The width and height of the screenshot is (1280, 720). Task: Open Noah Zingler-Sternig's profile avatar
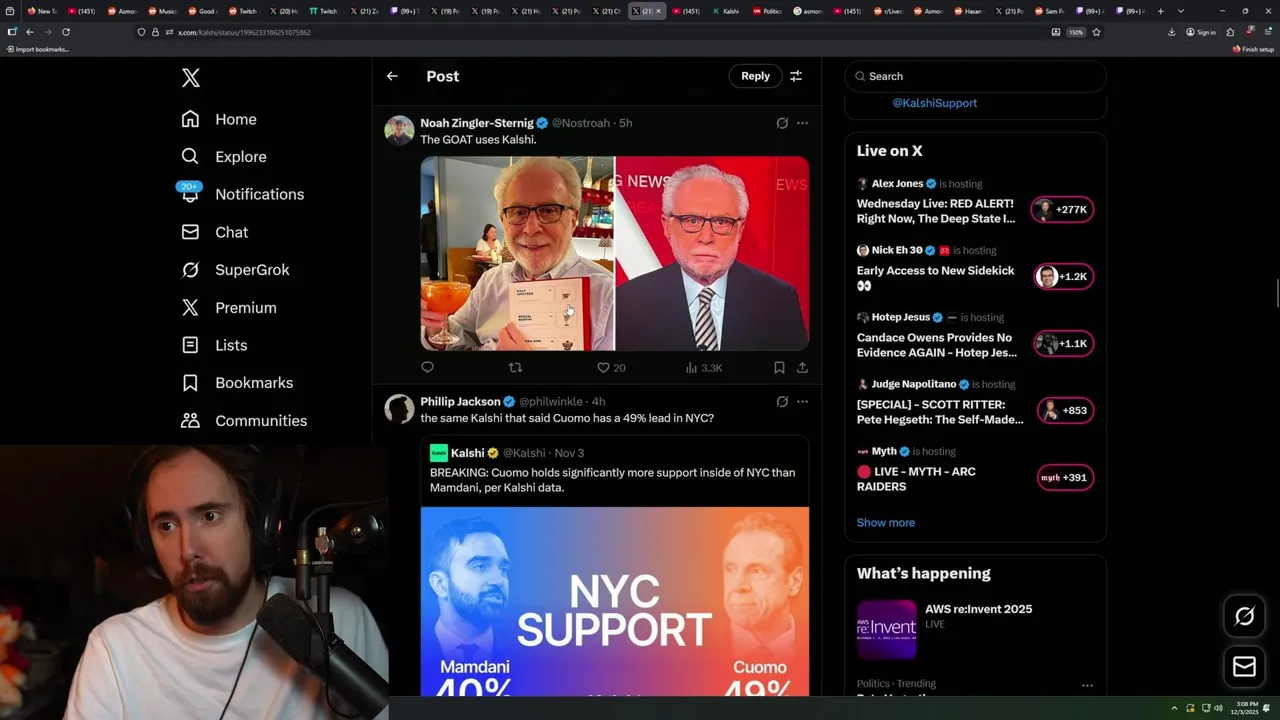399,130
